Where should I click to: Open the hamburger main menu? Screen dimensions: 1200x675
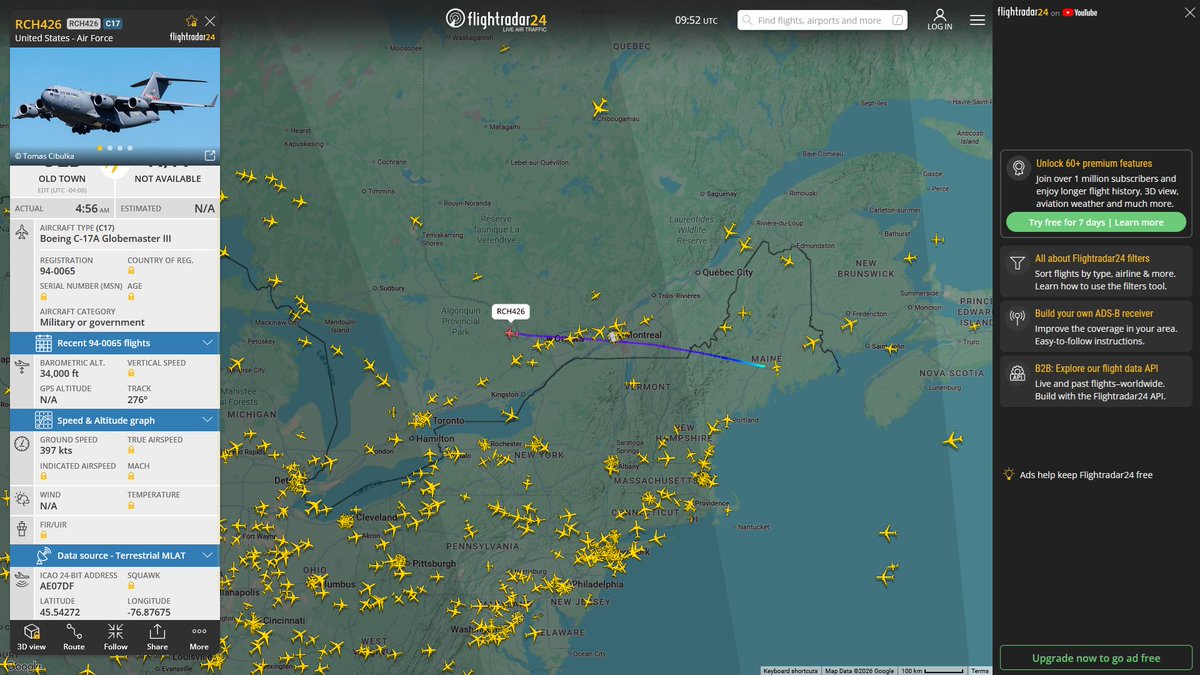tap(976, 20)
